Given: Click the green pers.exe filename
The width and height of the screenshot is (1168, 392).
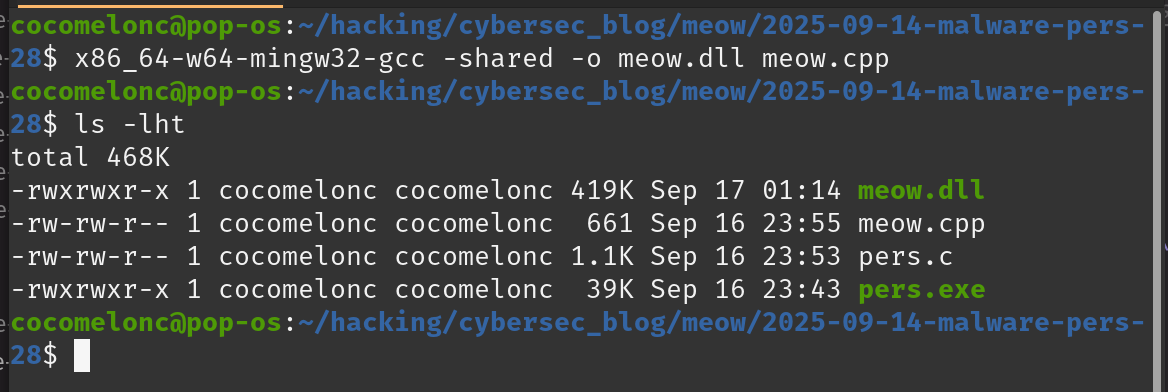Looking at the screenshot, I should point(921,290).
